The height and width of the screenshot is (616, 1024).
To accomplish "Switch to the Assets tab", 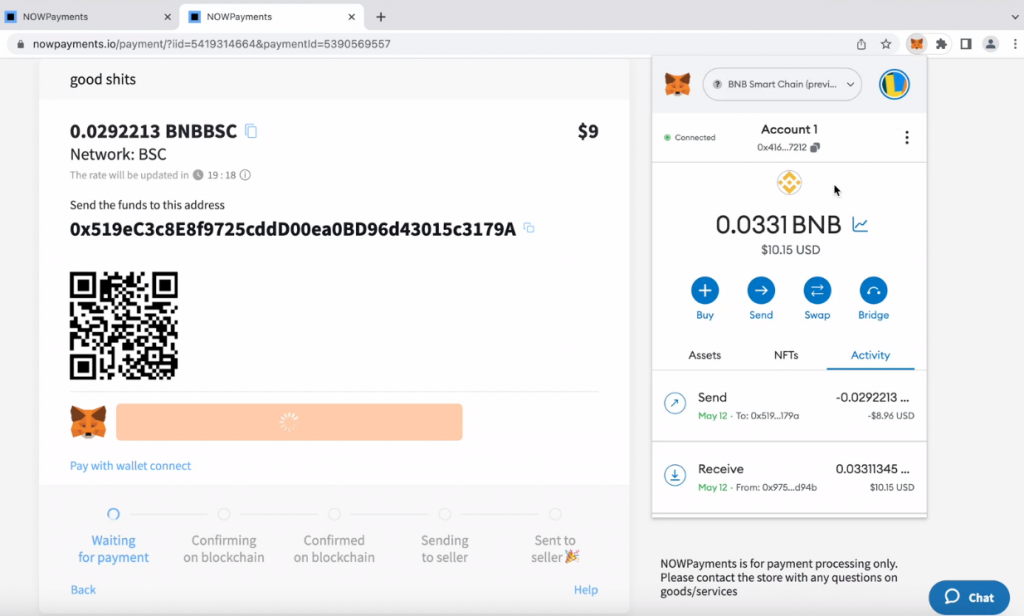I will (x=705, y=355).
